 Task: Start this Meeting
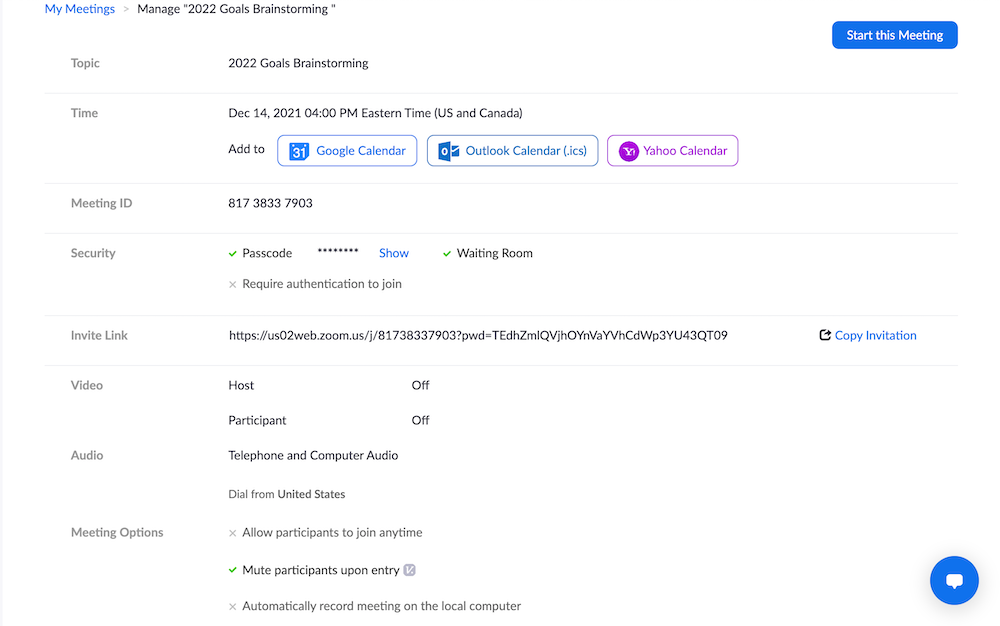point(894,35)
